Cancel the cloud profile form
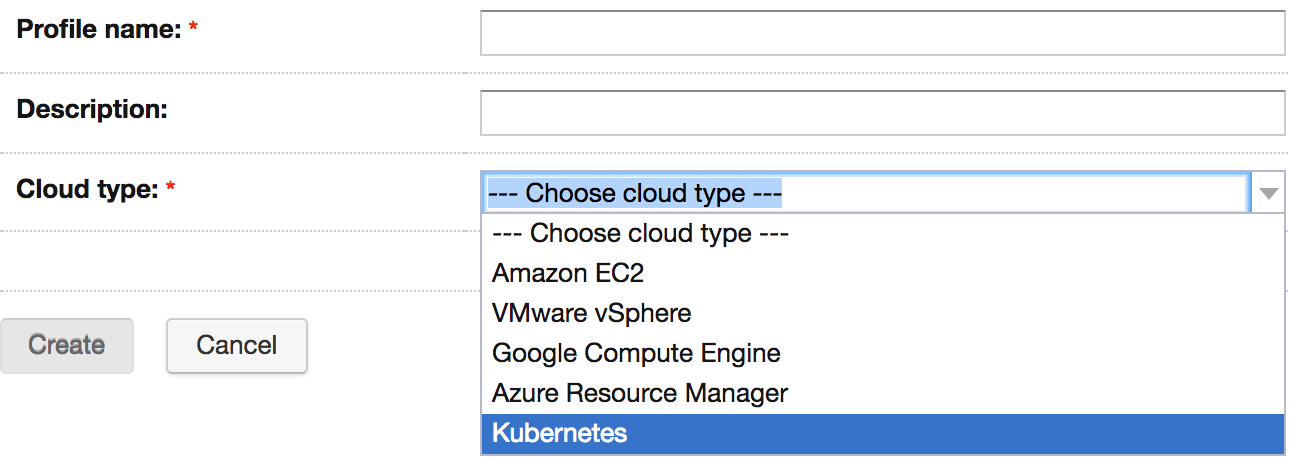 pos(237,345)
